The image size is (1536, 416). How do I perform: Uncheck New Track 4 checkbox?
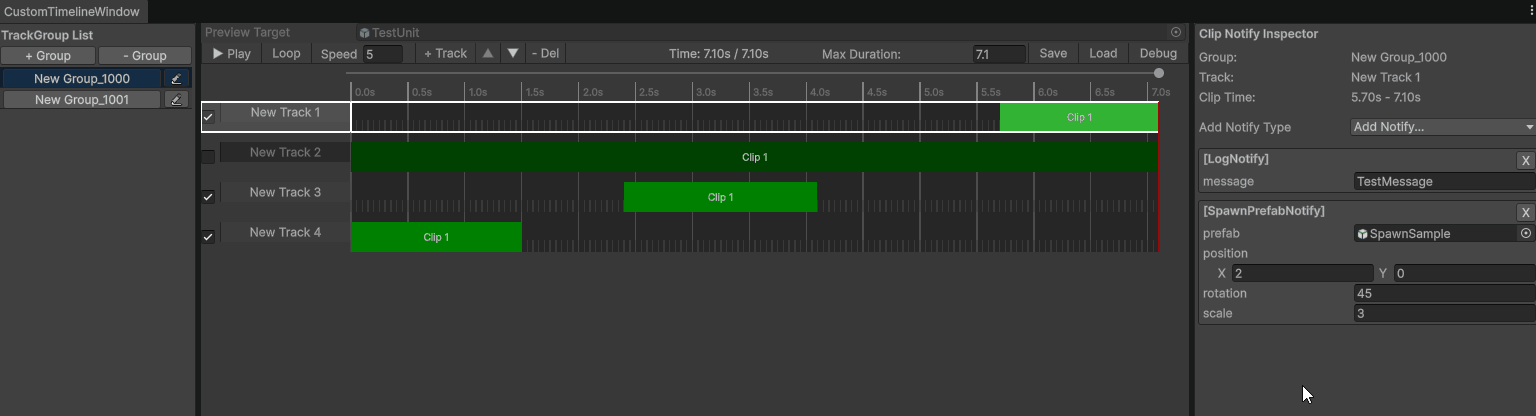[x=208, y=237]
